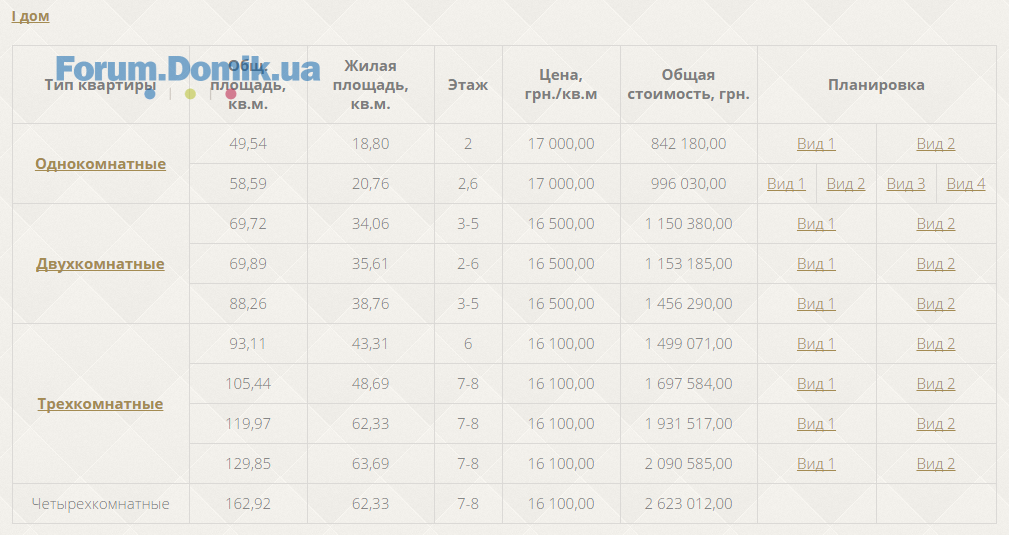Show Вид 1 layout in the 105,44 row
Viewport: 1009px width, 535px height.
[x=816, y=384]
